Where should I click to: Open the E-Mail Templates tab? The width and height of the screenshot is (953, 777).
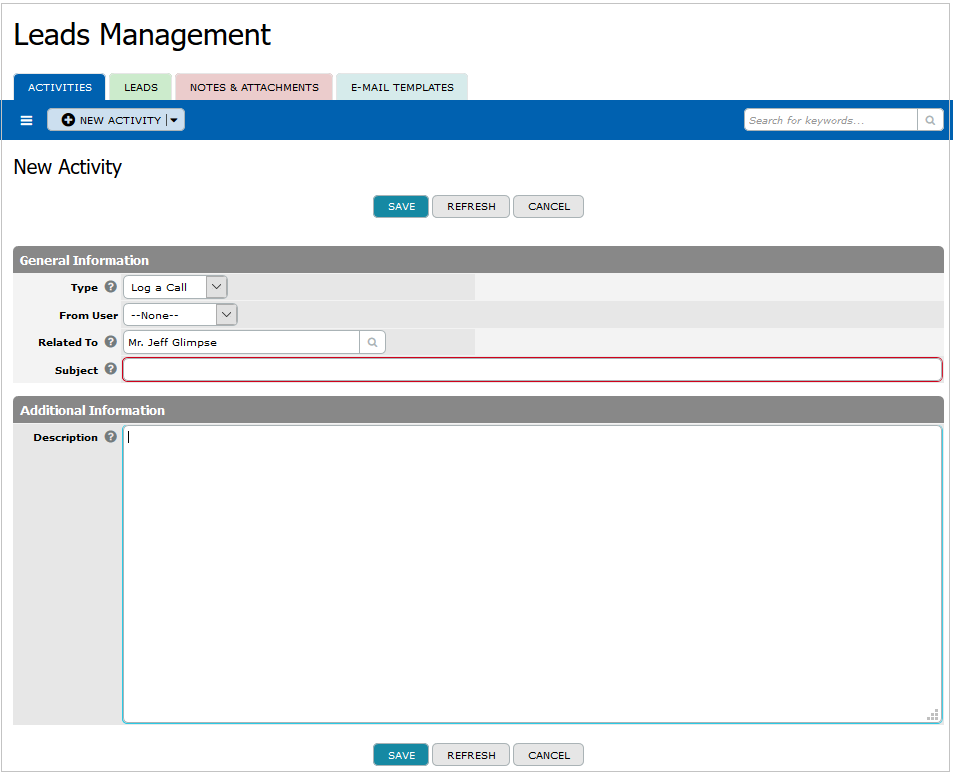[402, 87]
